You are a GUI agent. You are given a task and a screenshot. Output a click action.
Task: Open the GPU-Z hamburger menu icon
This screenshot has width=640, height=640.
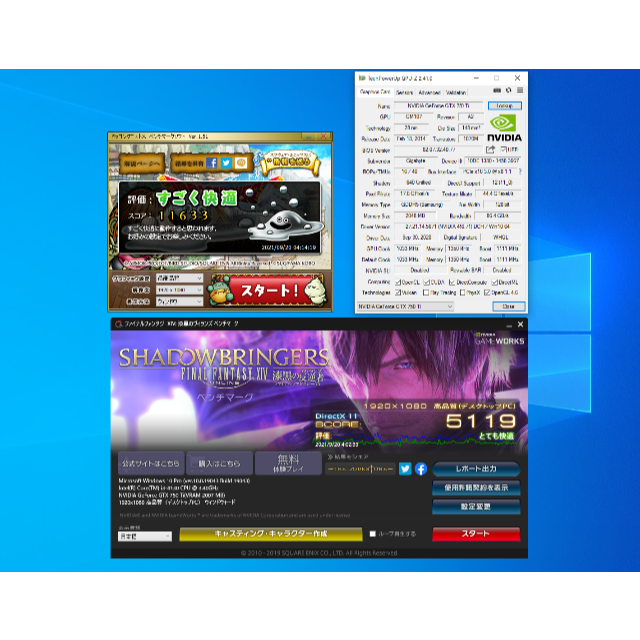click(520, 90)
